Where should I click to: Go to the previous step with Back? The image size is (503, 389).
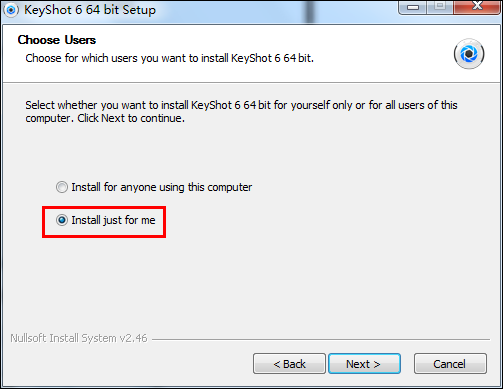click(289, 364)
